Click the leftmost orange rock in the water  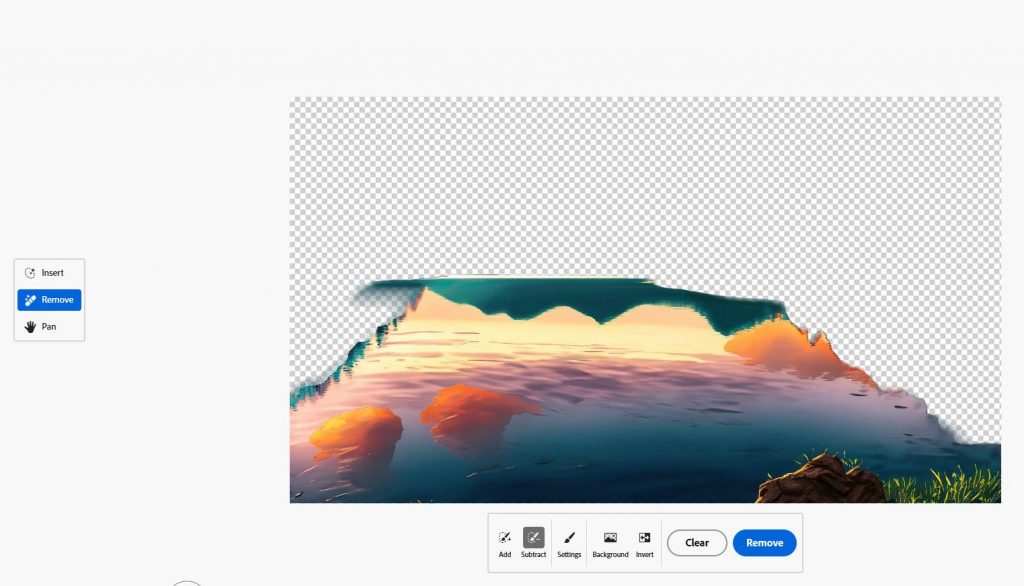click(355, 430)
